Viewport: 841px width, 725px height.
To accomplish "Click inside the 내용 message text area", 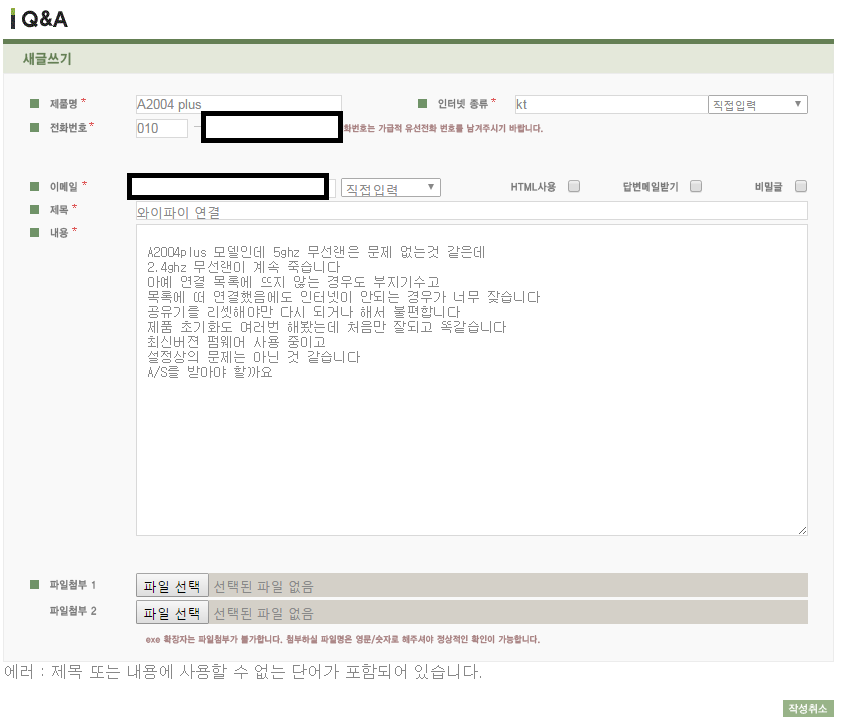I will coord(471,380).
